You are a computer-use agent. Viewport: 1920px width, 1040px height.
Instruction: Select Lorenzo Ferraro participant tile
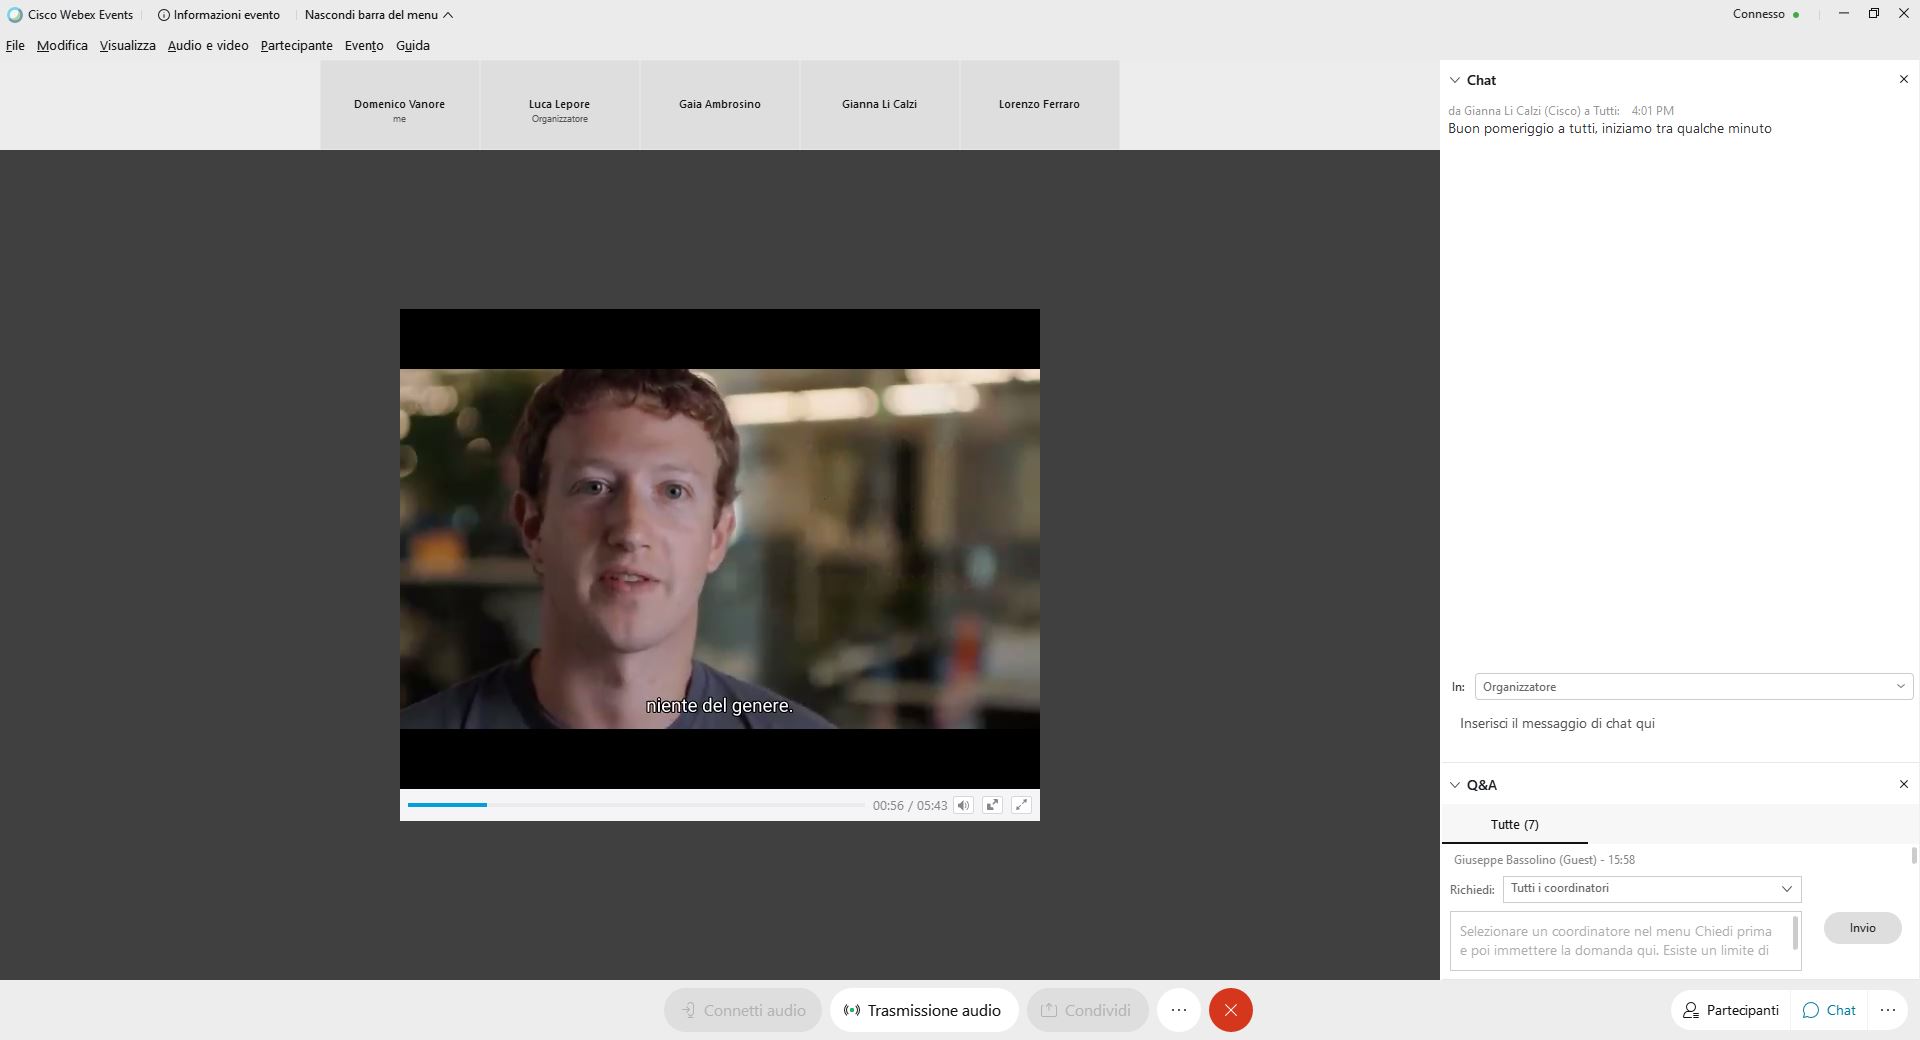coord(1039,105)
